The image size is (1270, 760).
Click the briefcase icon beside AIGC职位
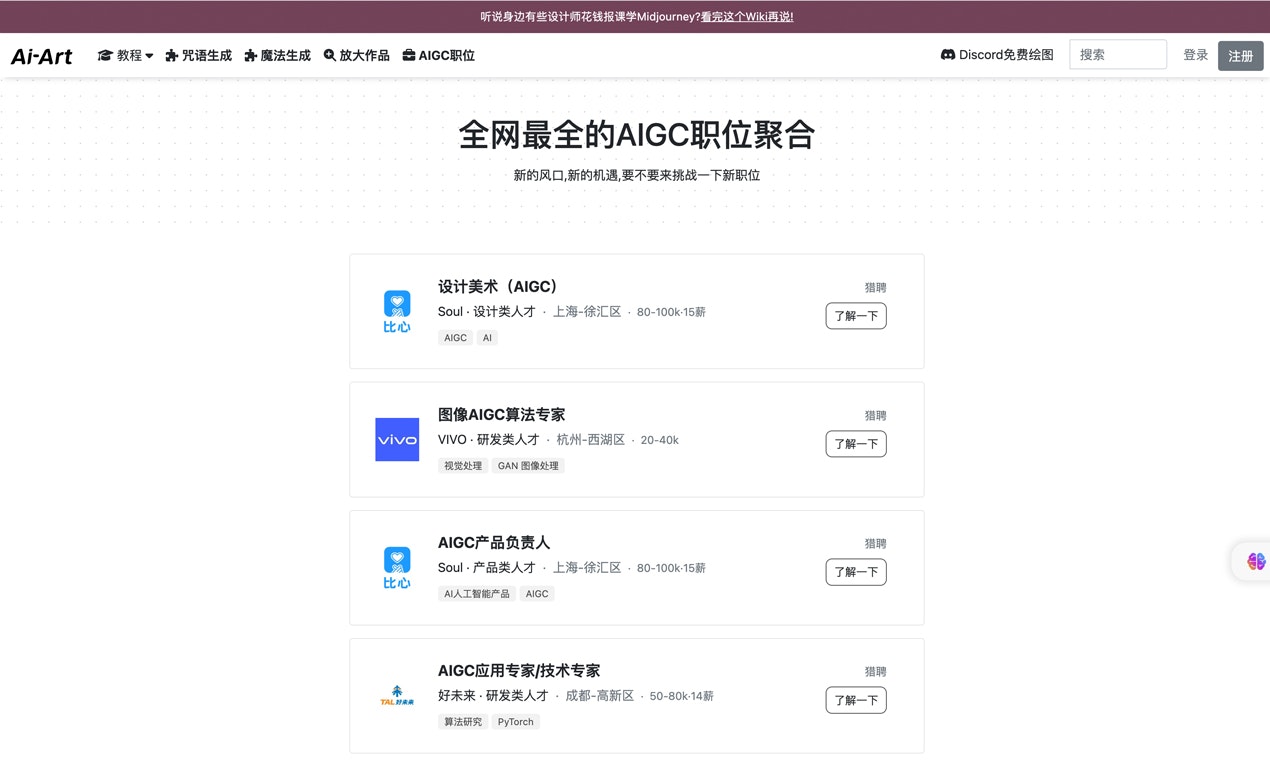coord(409,56)
